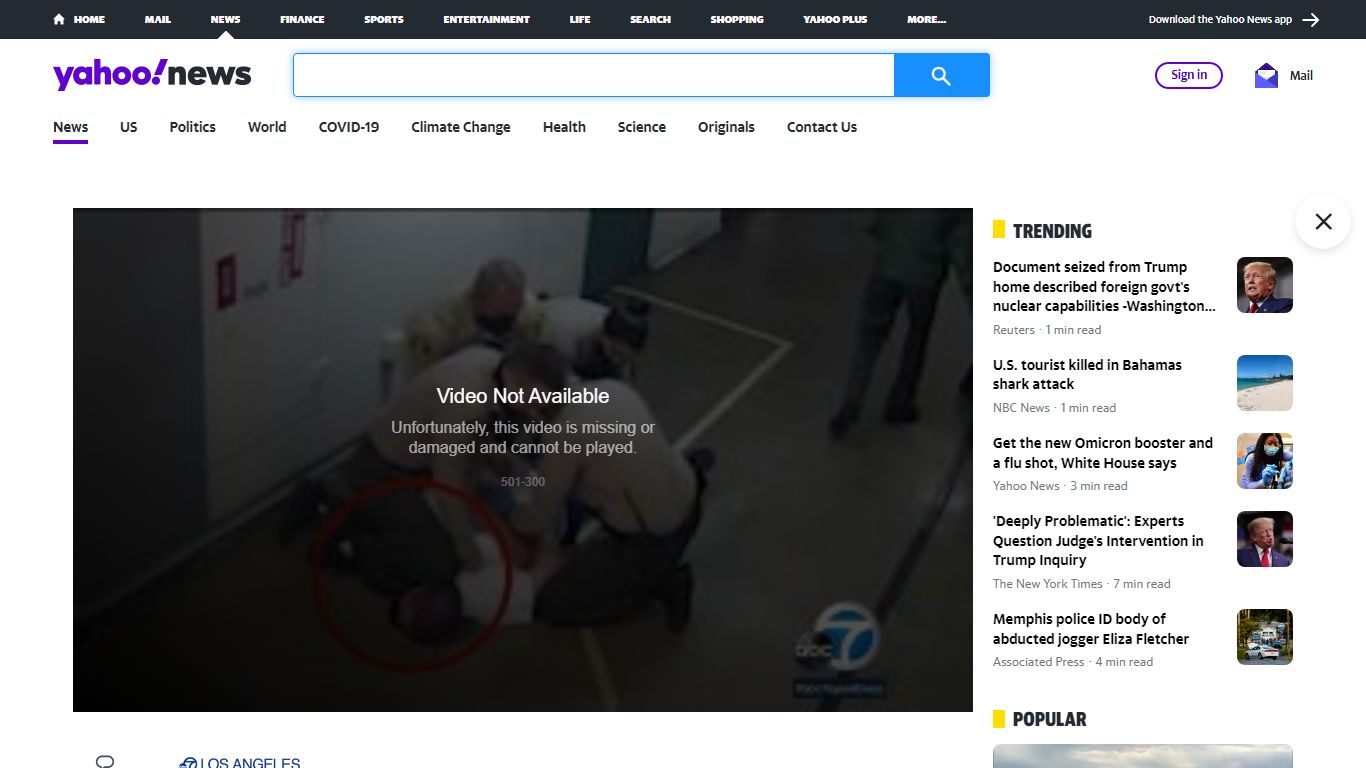This screenshot has width=1366, height=768.
Task: Open Mail in the top navigation bar
Action: 157,19
